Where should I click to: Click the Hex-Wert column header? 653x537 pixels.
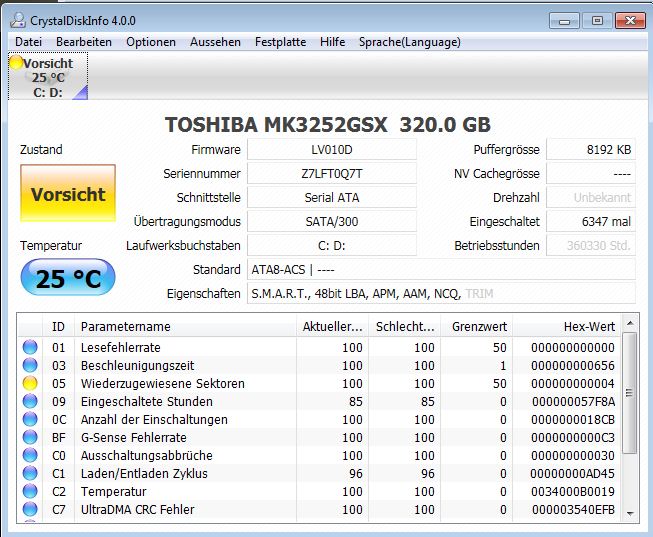pyautogui.click(x=567, y=326)
